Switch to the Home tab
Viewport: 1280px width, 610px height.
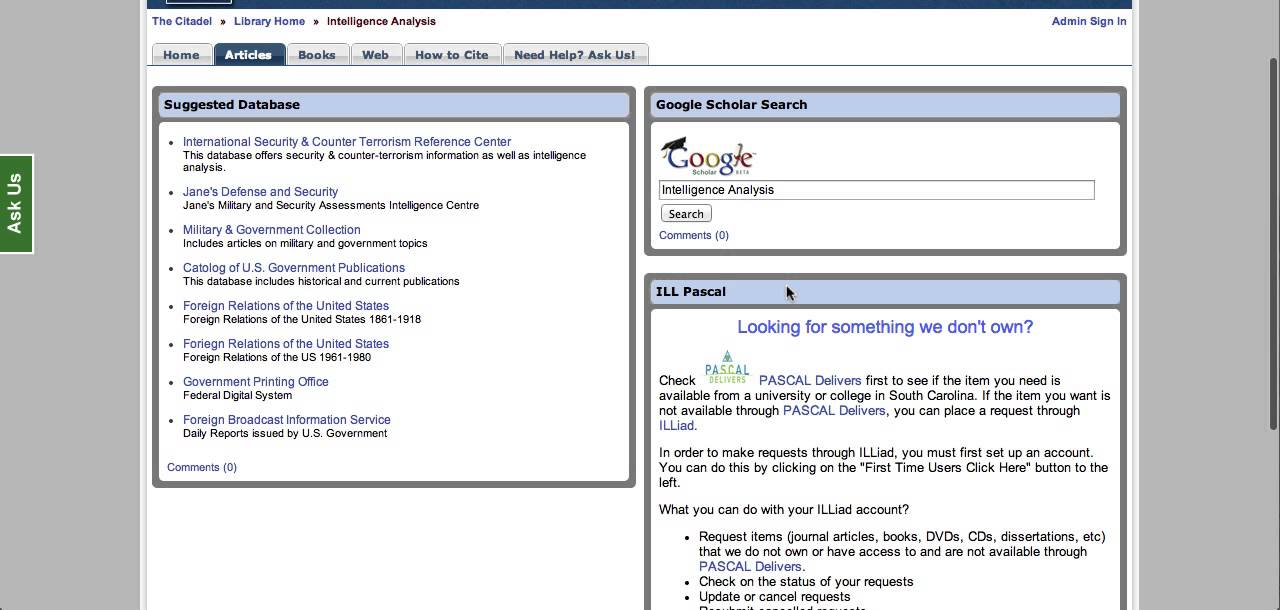pyautogui.click(x=181, y=54)
